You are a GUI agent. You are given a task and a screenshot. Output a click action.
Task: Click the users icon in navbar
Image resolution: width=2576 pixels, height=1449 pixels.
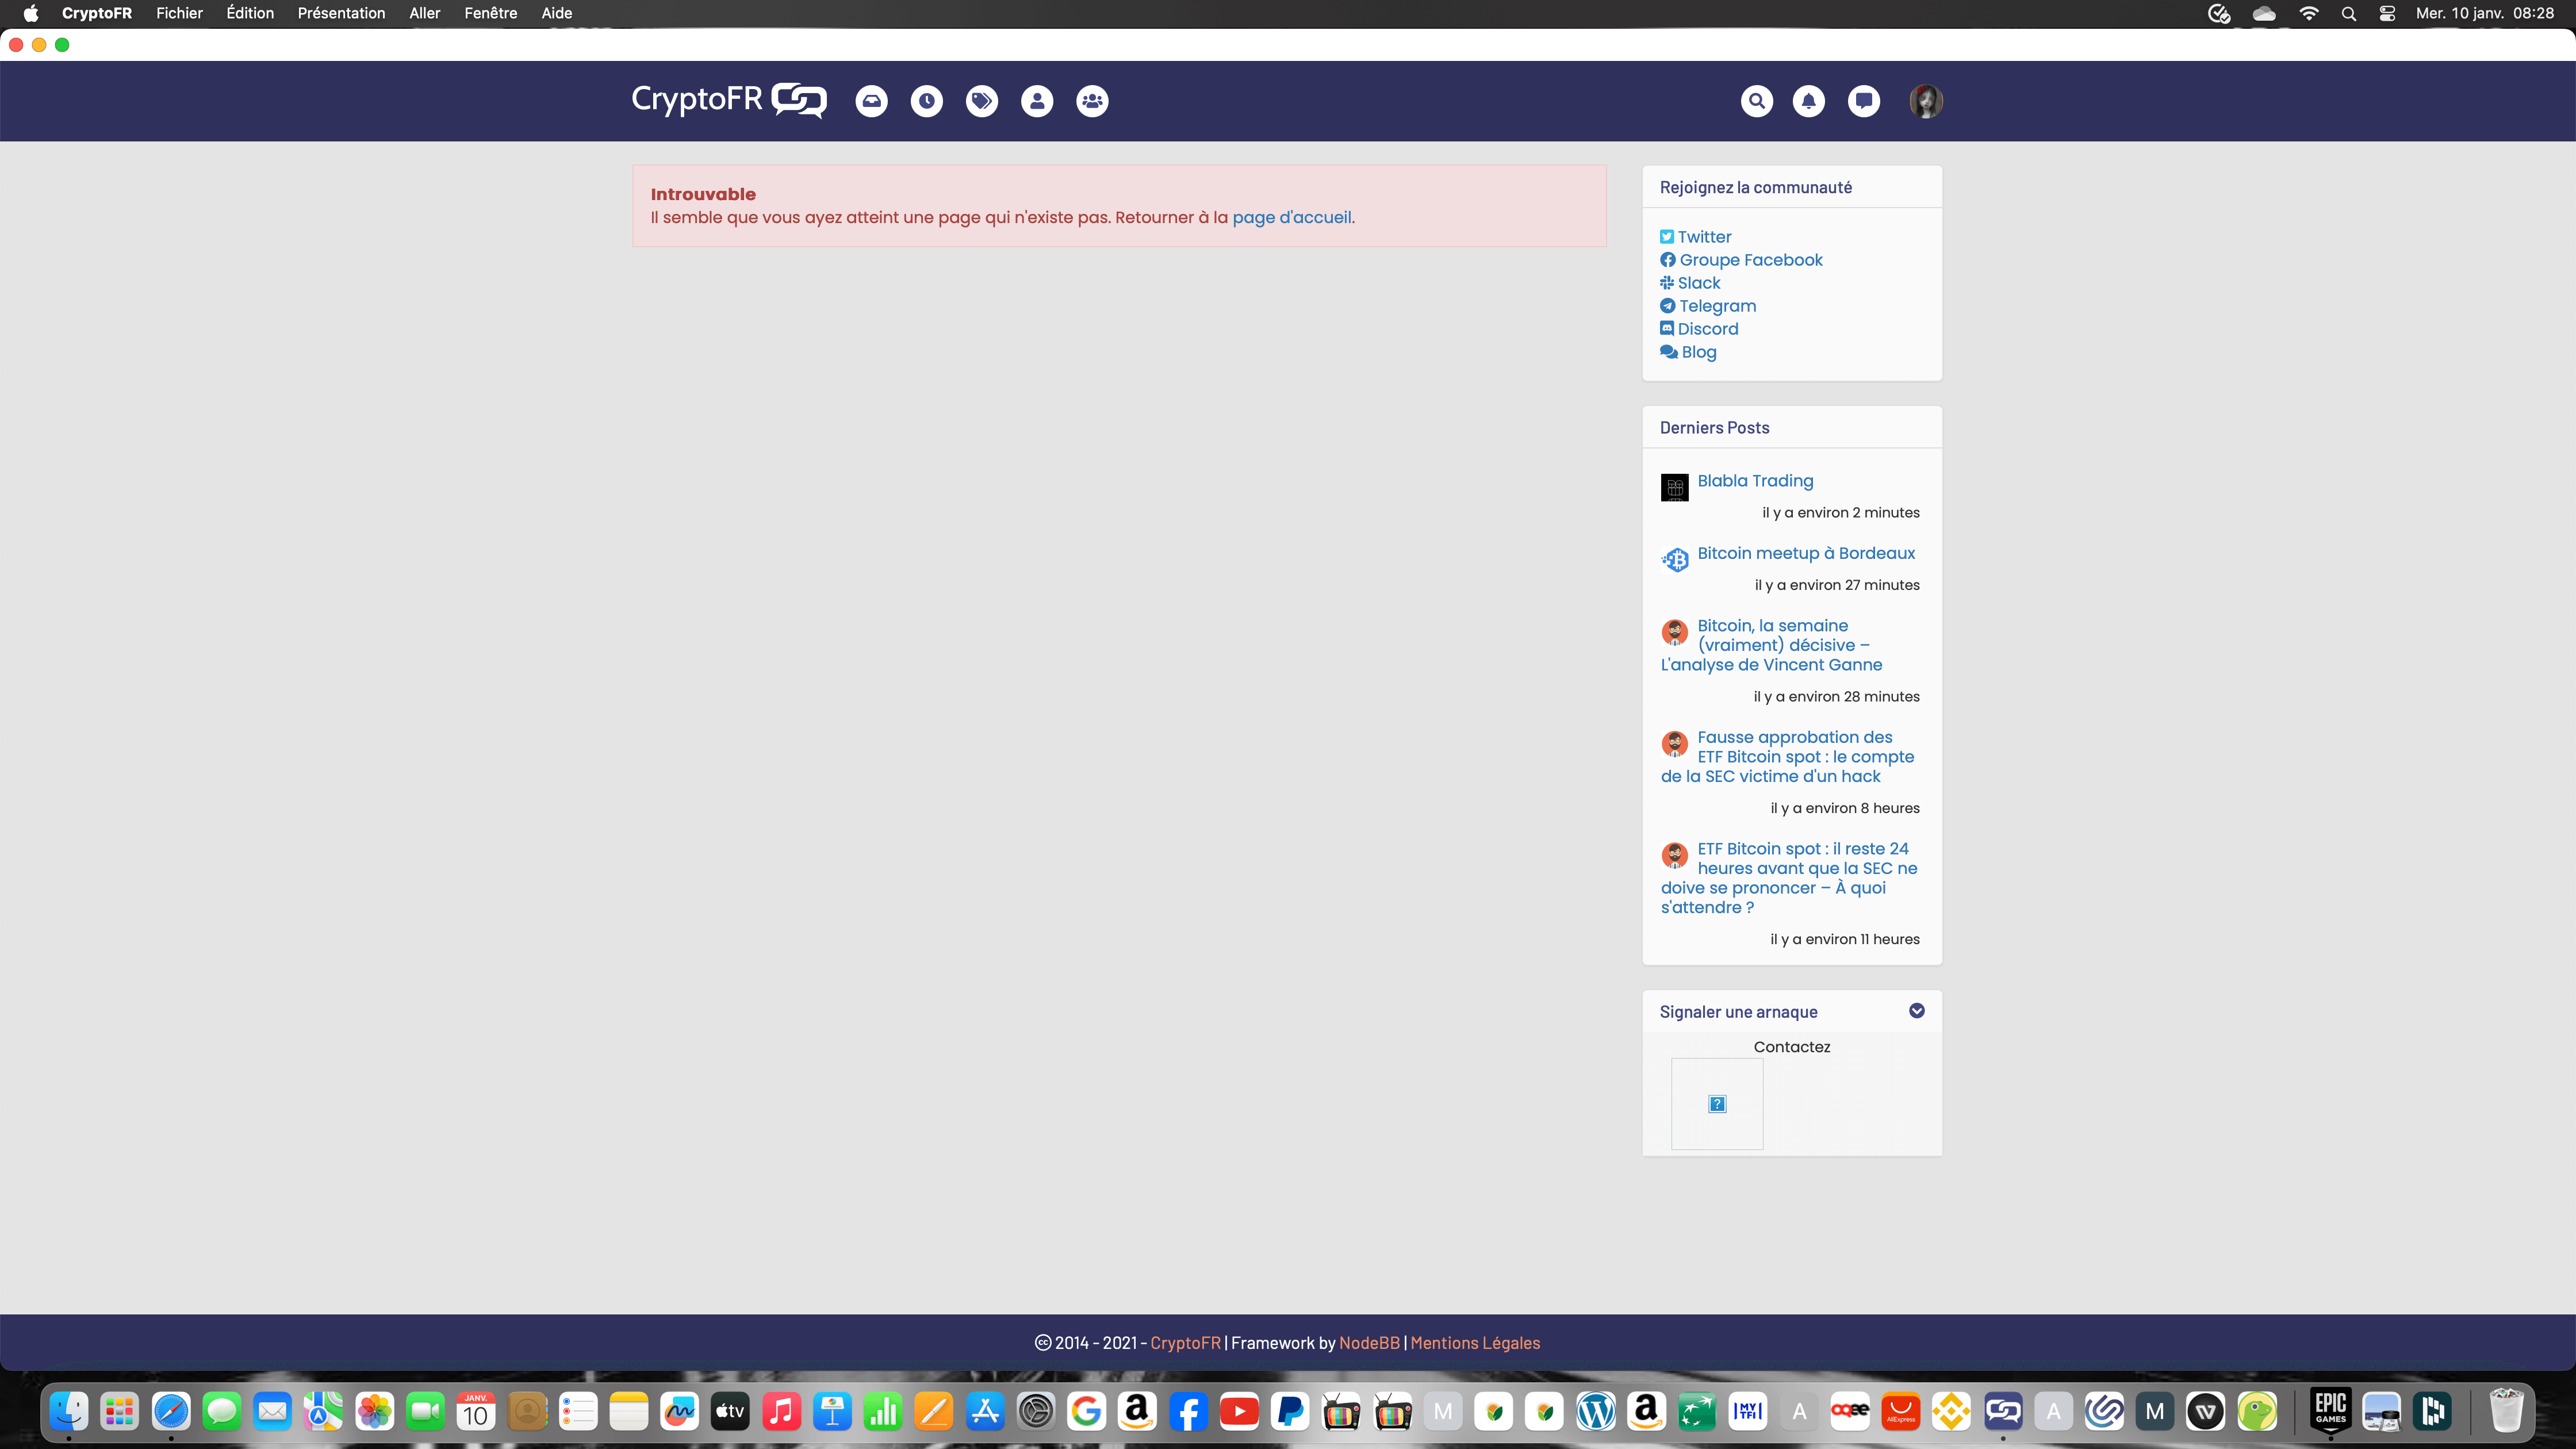tap(1036, 101)
